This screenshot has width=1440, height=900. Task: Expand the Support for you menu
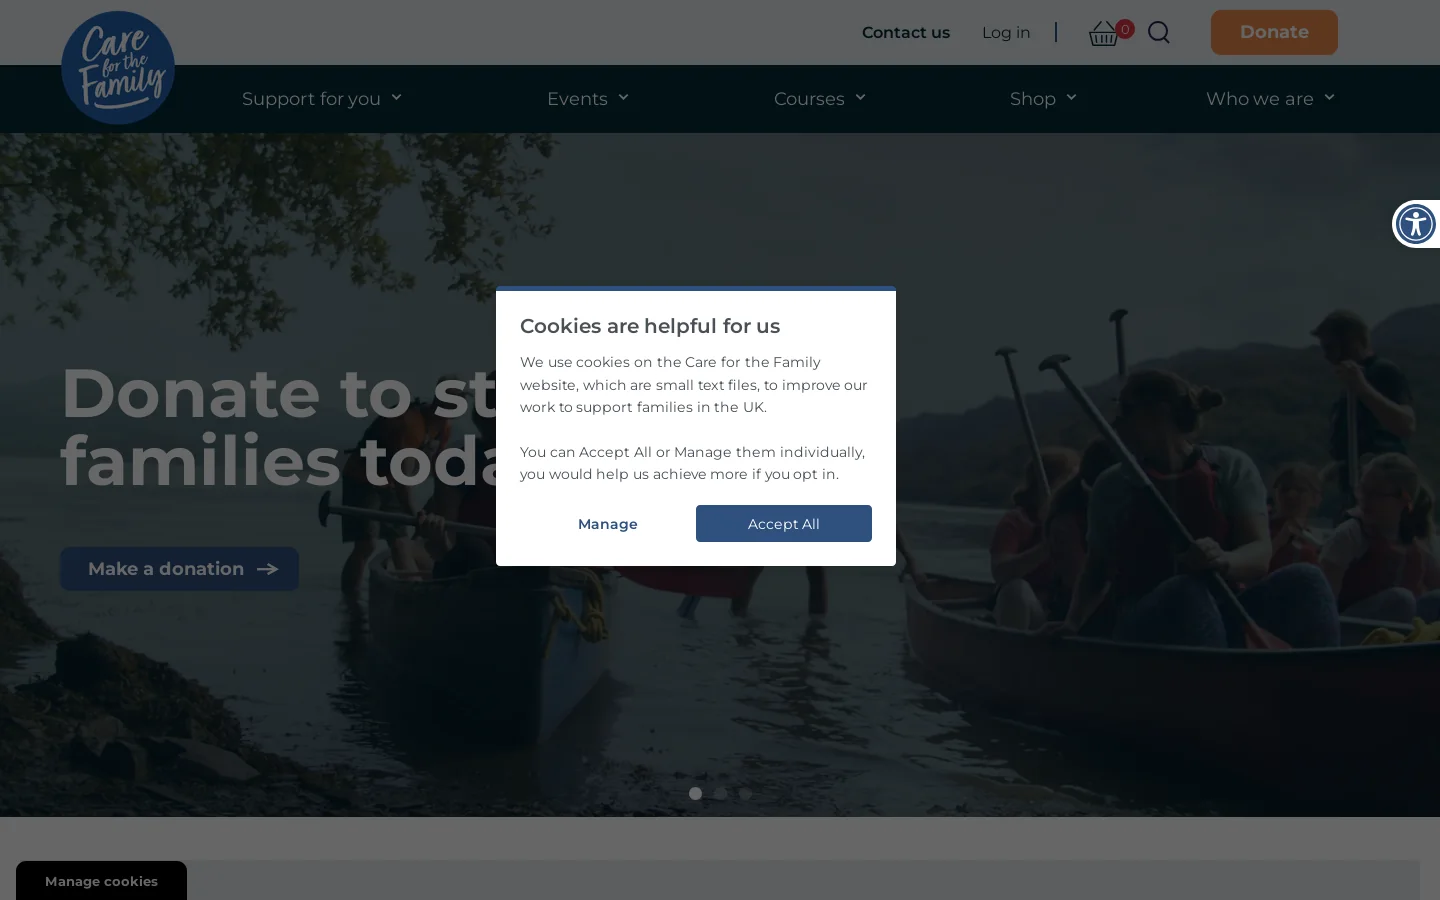pyautogui.click(x=321, y=98)
